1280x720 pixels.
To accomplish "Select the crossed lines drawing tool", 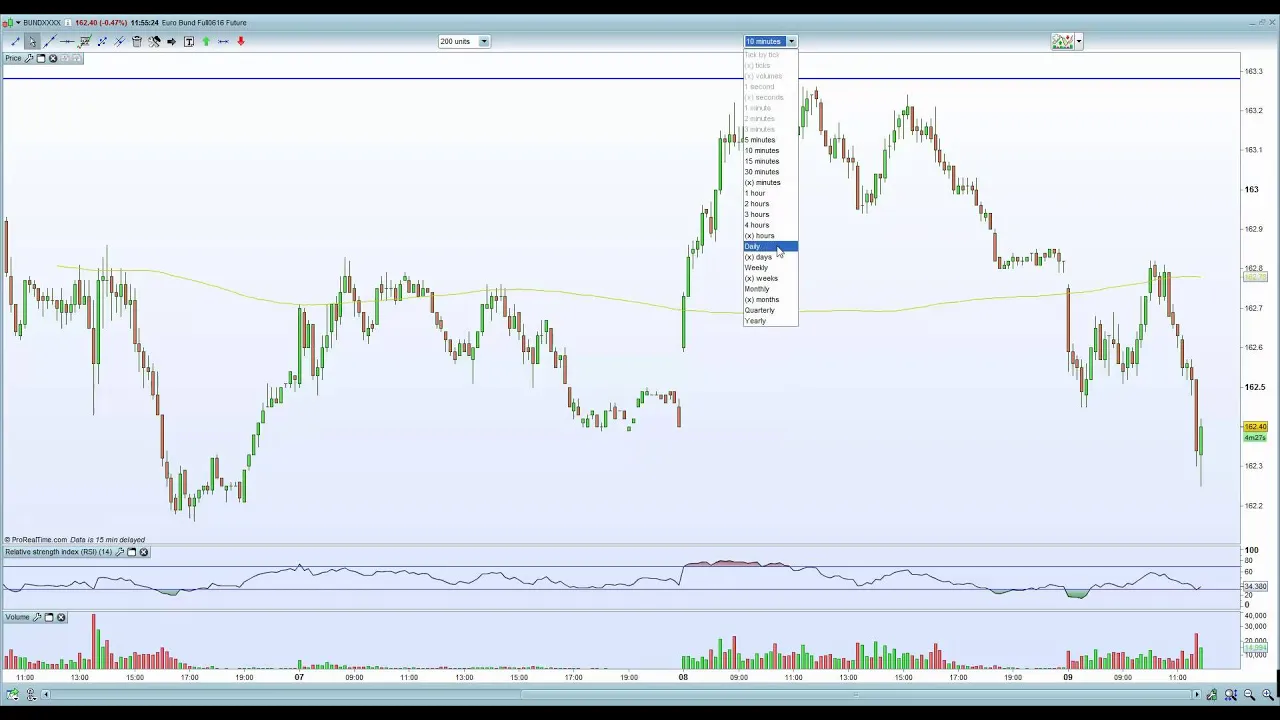I will click(x=119, y=41).
